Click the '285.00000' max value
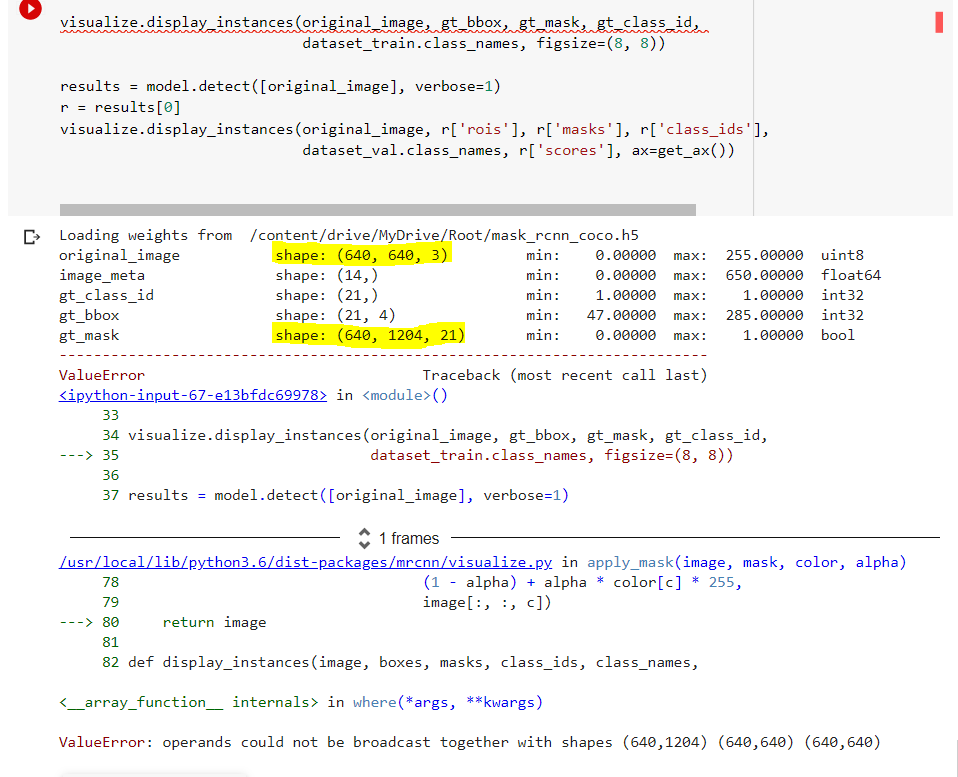Viewport: 958px width, 777px height. (x=764, y=315)
